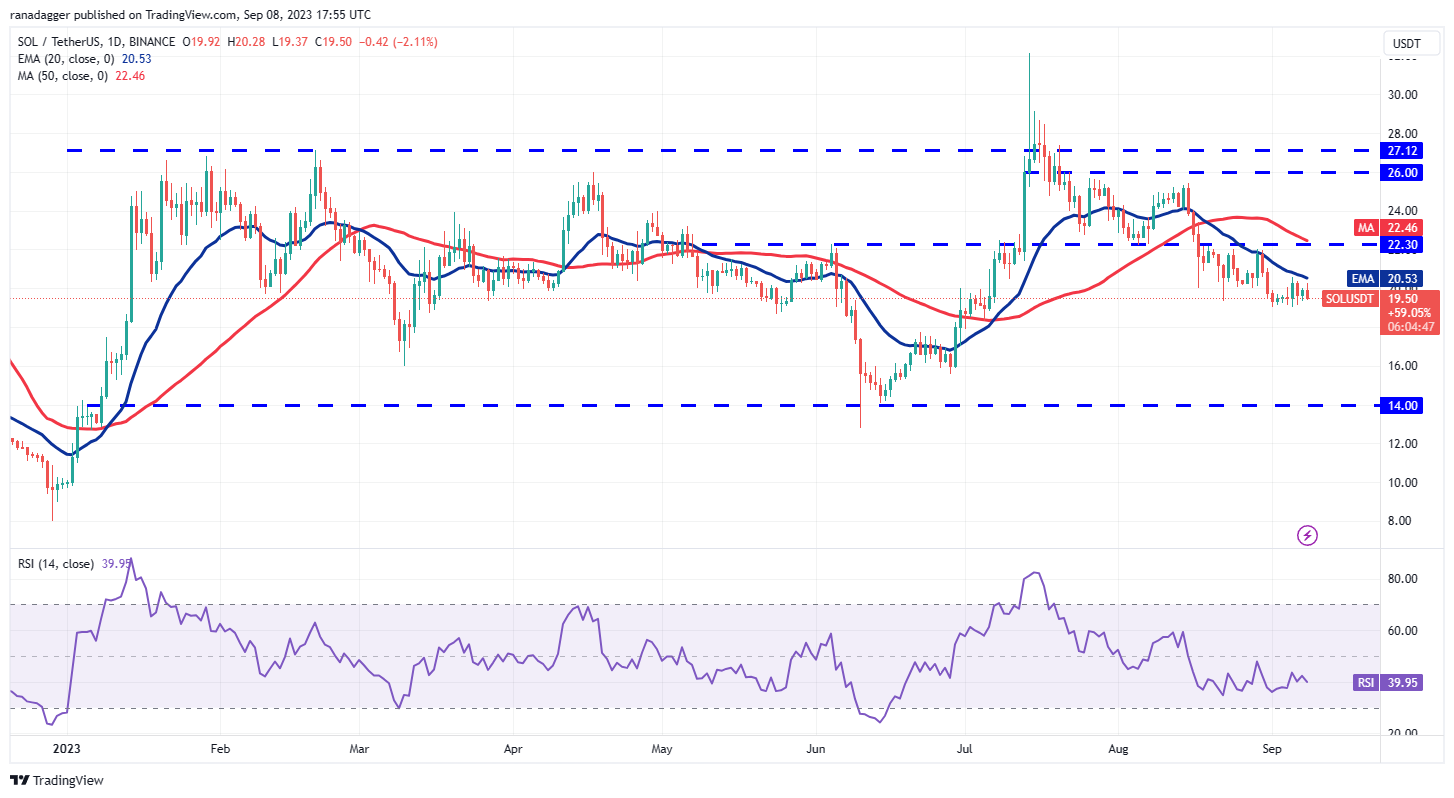This screenshot has height=798, width=1454.
Task: Click the purple lightning bolt trade icon
Action: pyautogui.click(x=1308, y=535)
